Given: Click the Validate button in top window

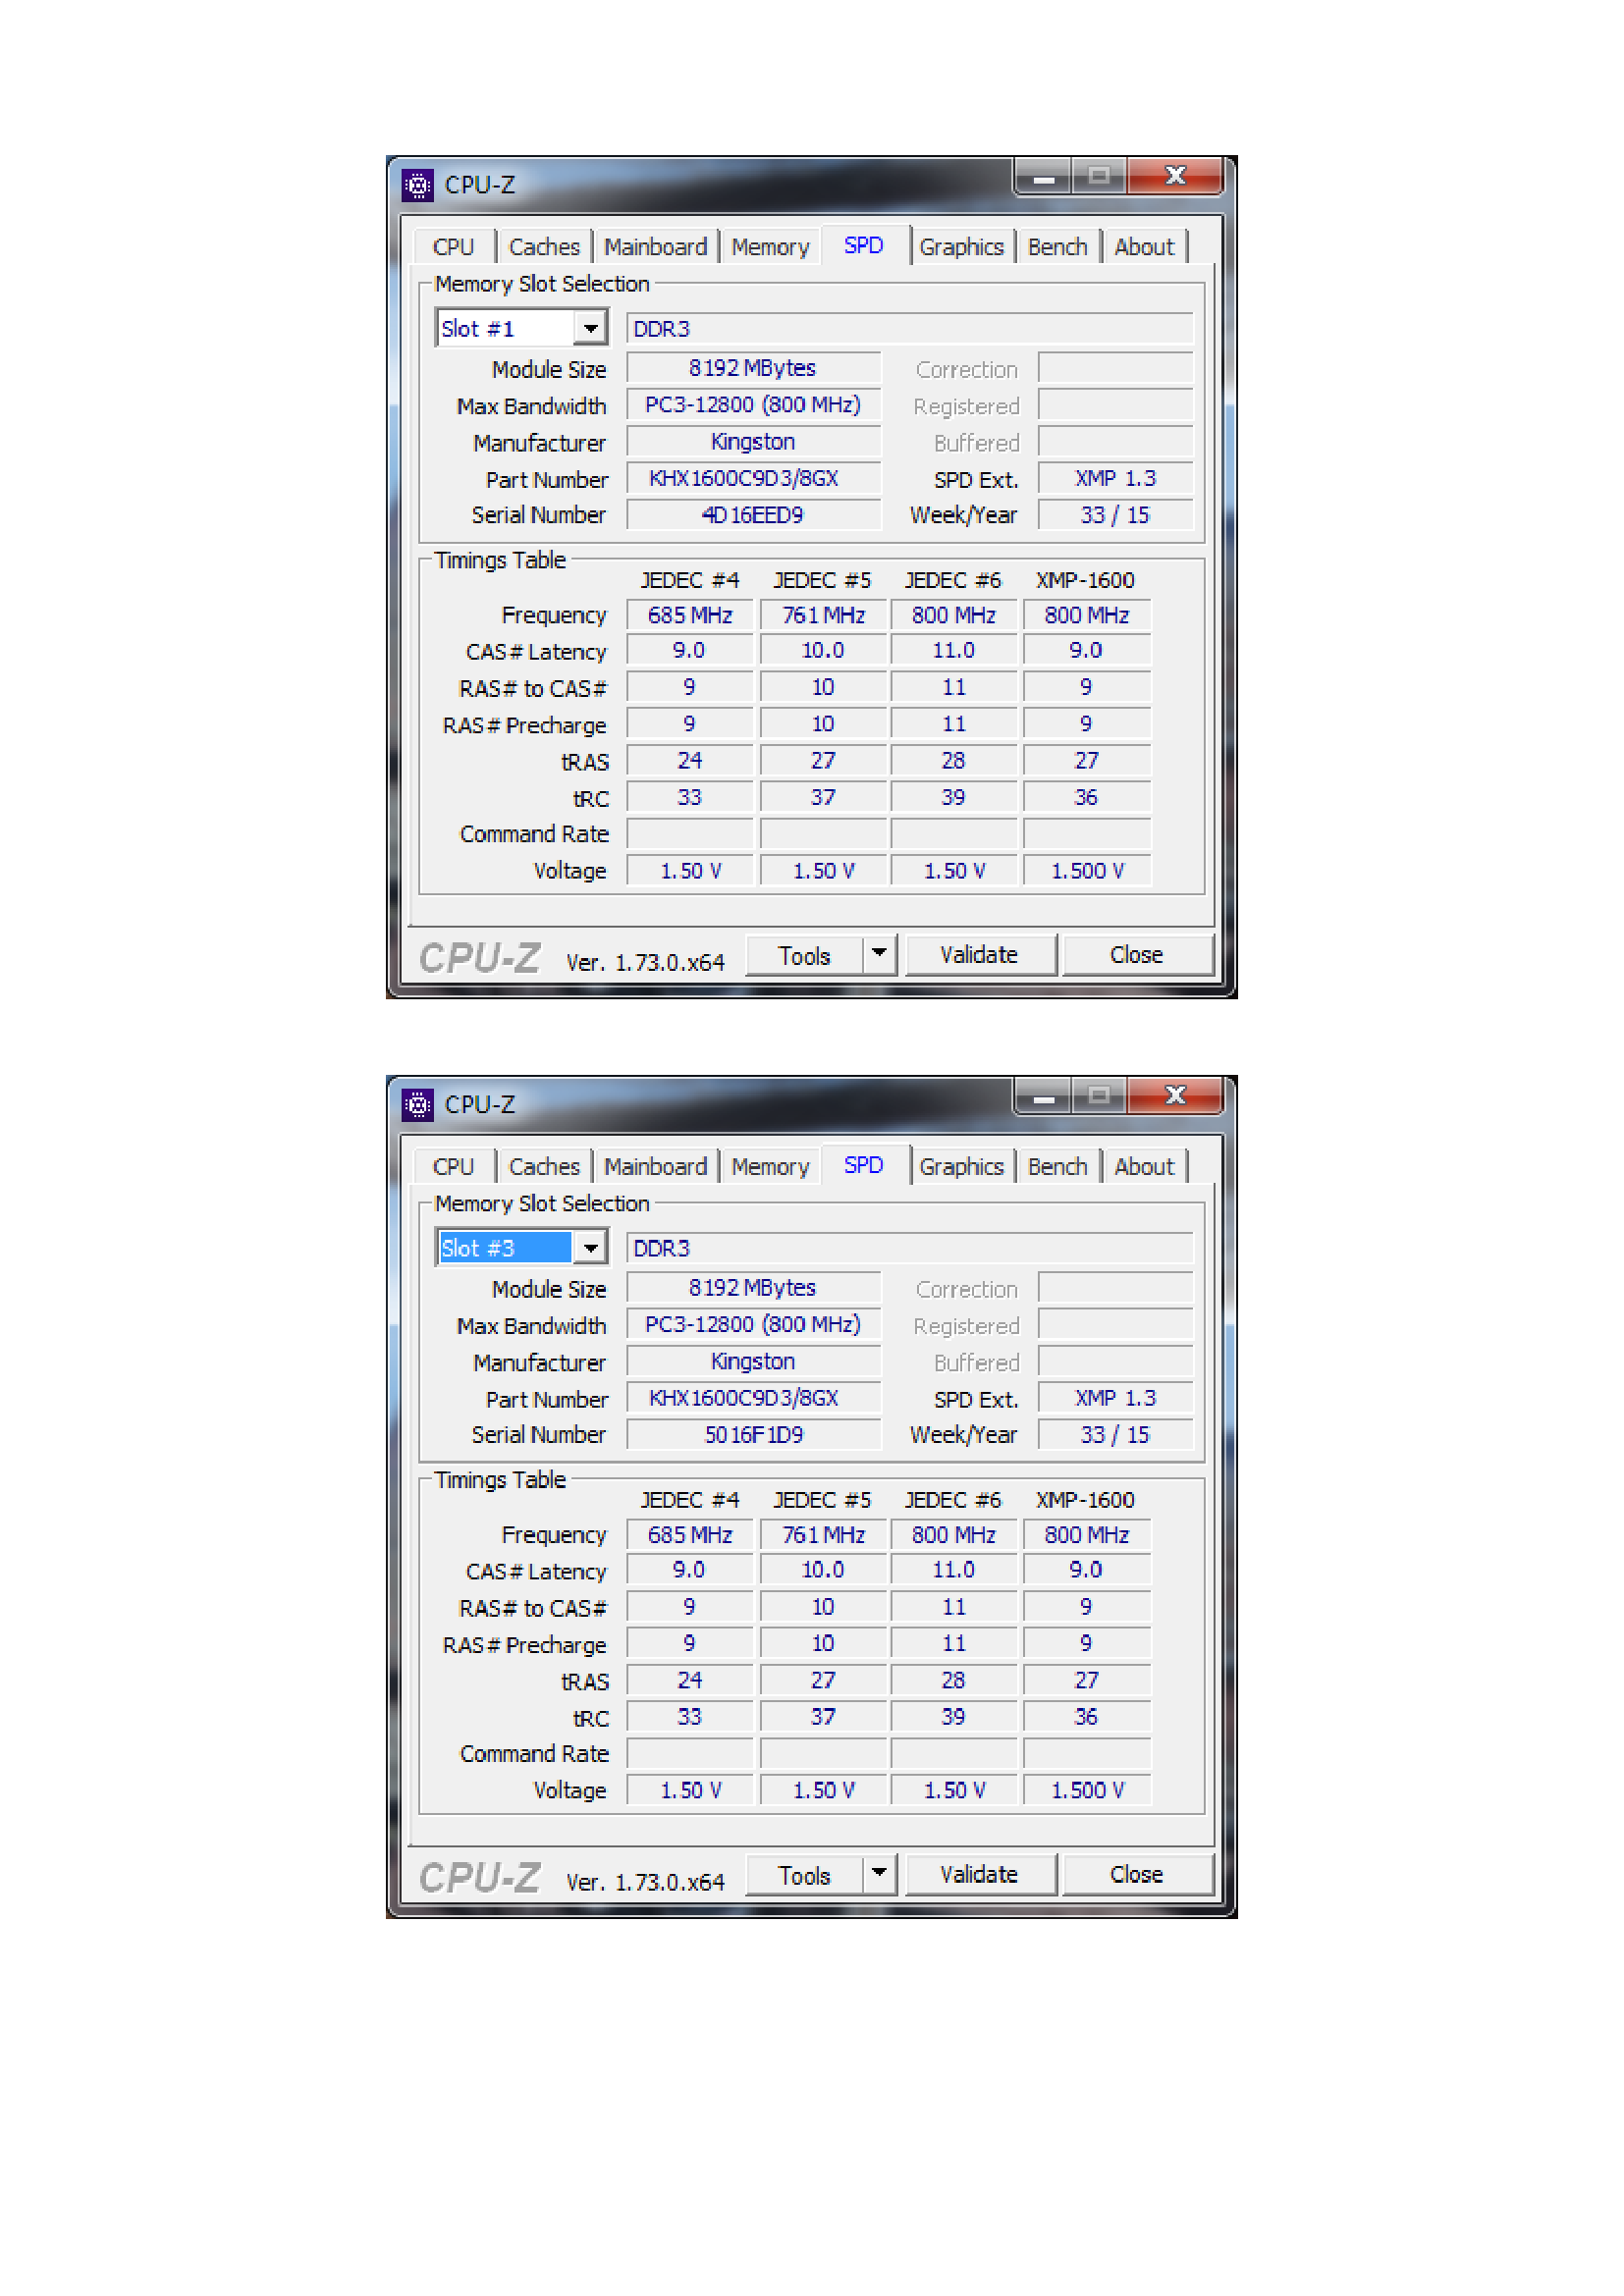Looking at the screenshot, I should tap(979, 955).
